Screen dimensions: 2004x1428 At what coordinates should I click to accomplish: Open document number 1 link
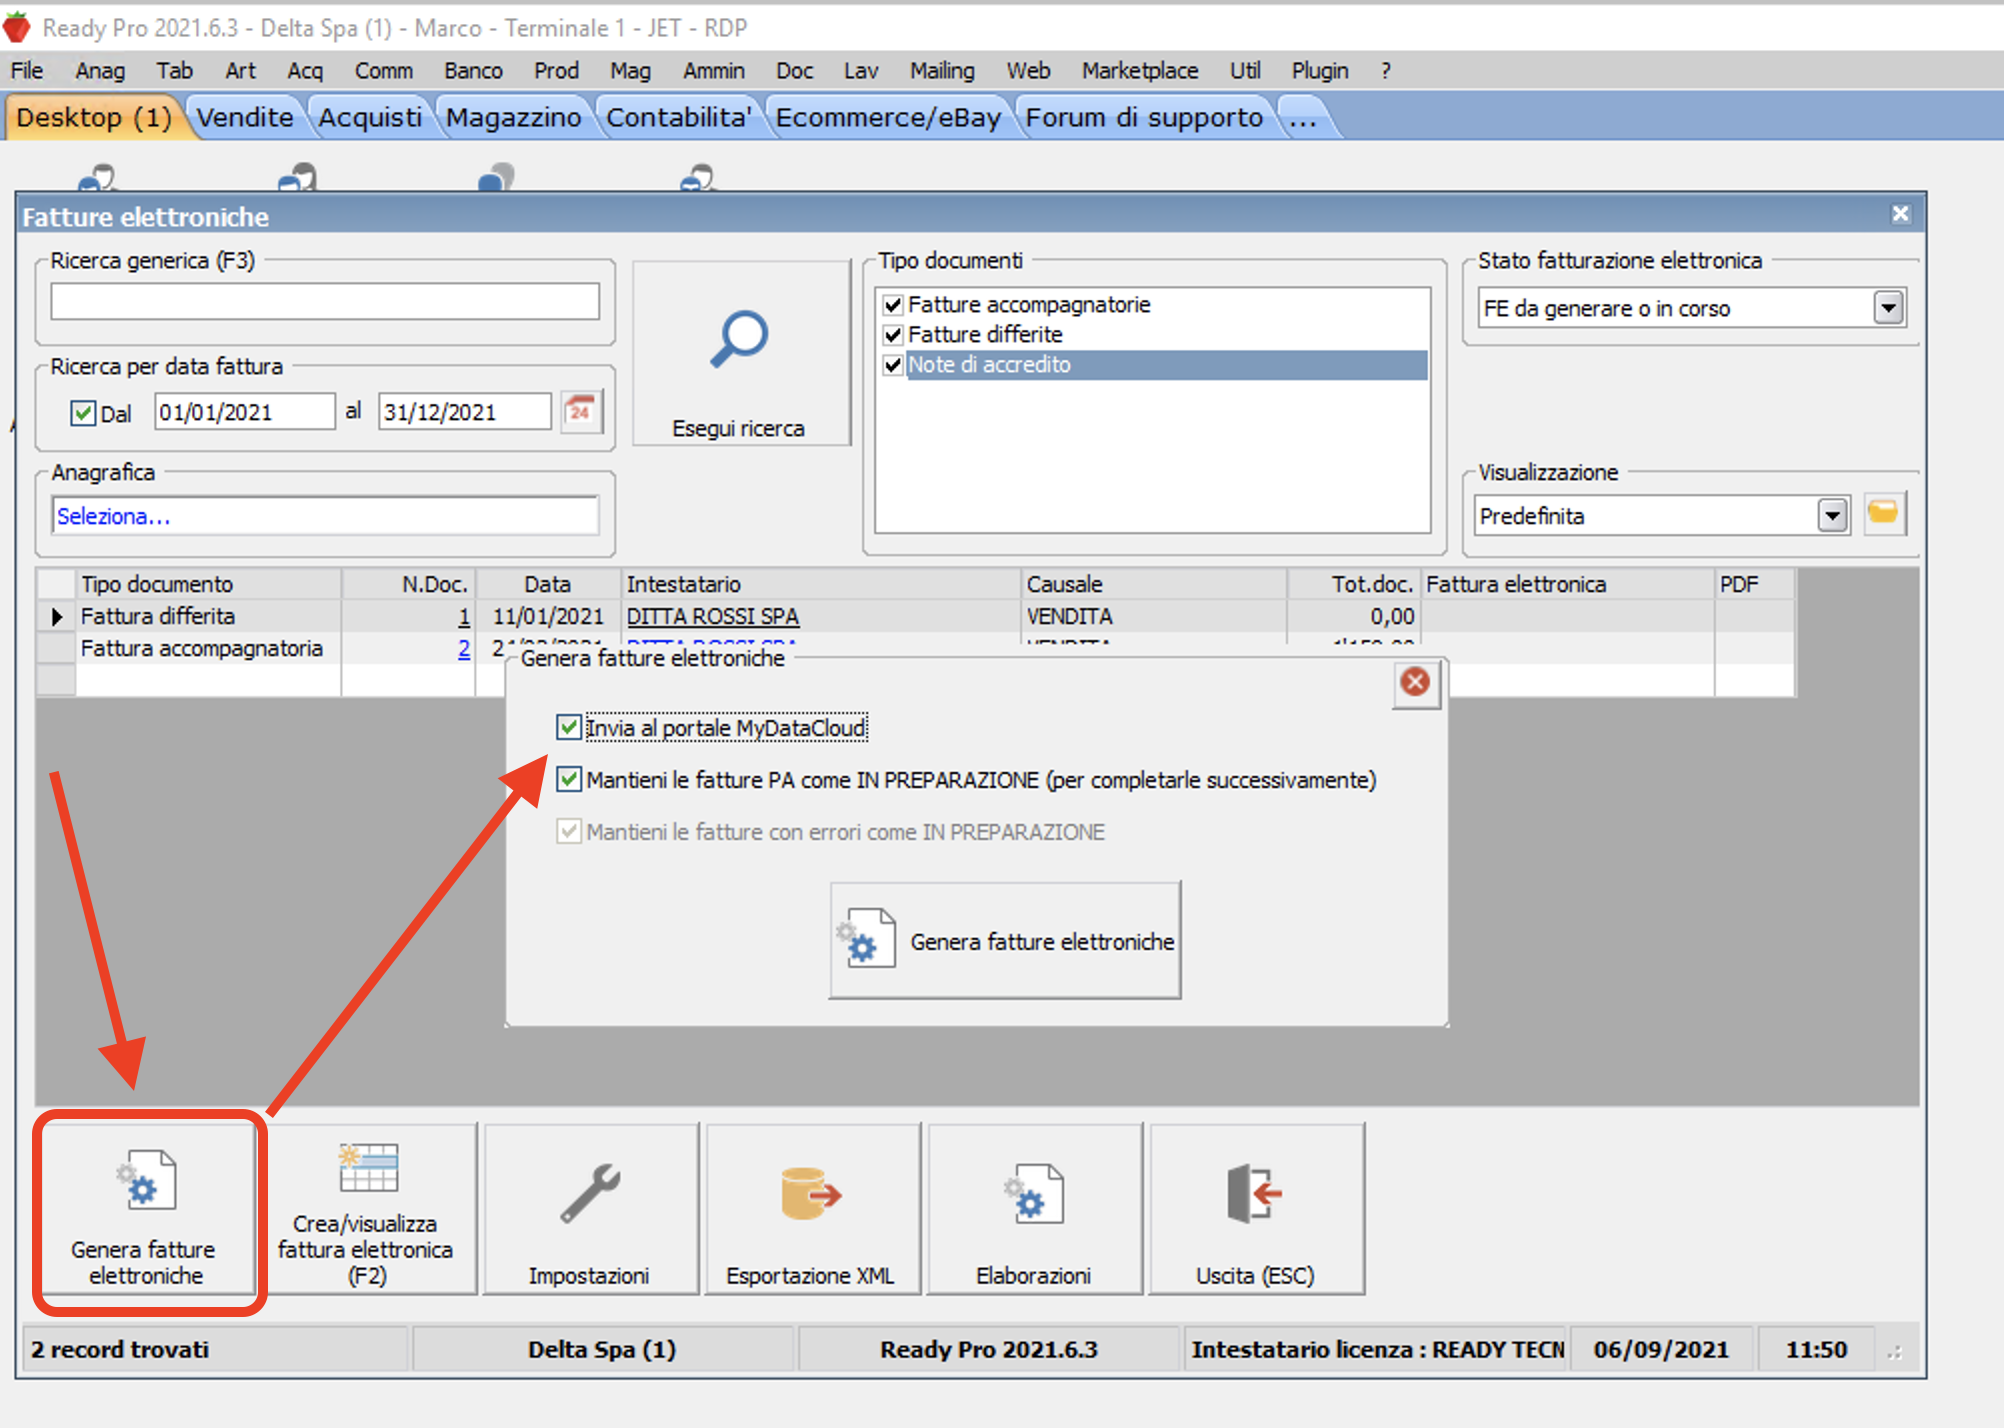click(x=464, y=616)
